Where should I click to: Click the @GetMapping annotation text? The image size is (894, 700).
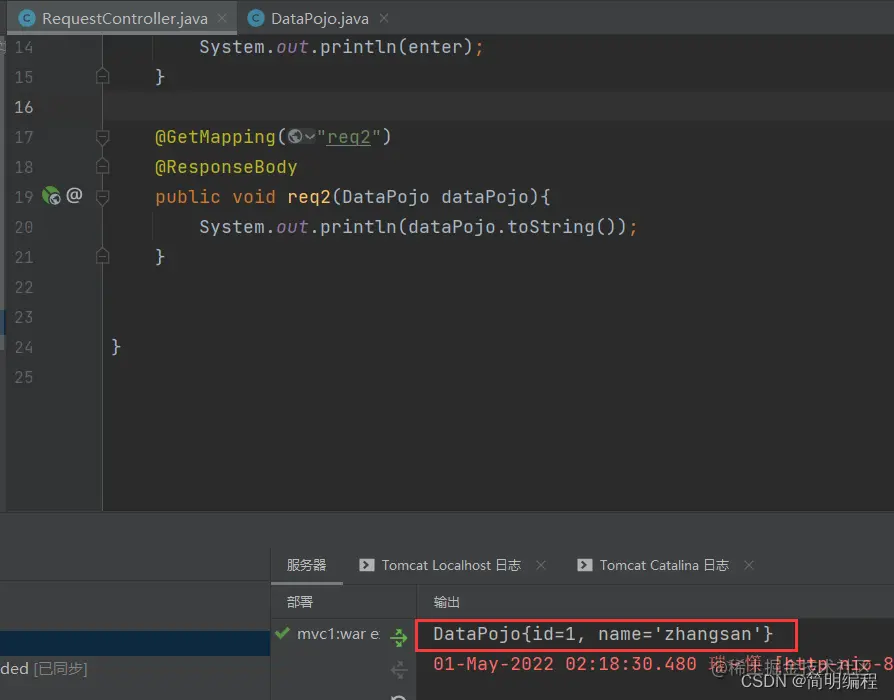pyautogui.click(x=215, y=137)
